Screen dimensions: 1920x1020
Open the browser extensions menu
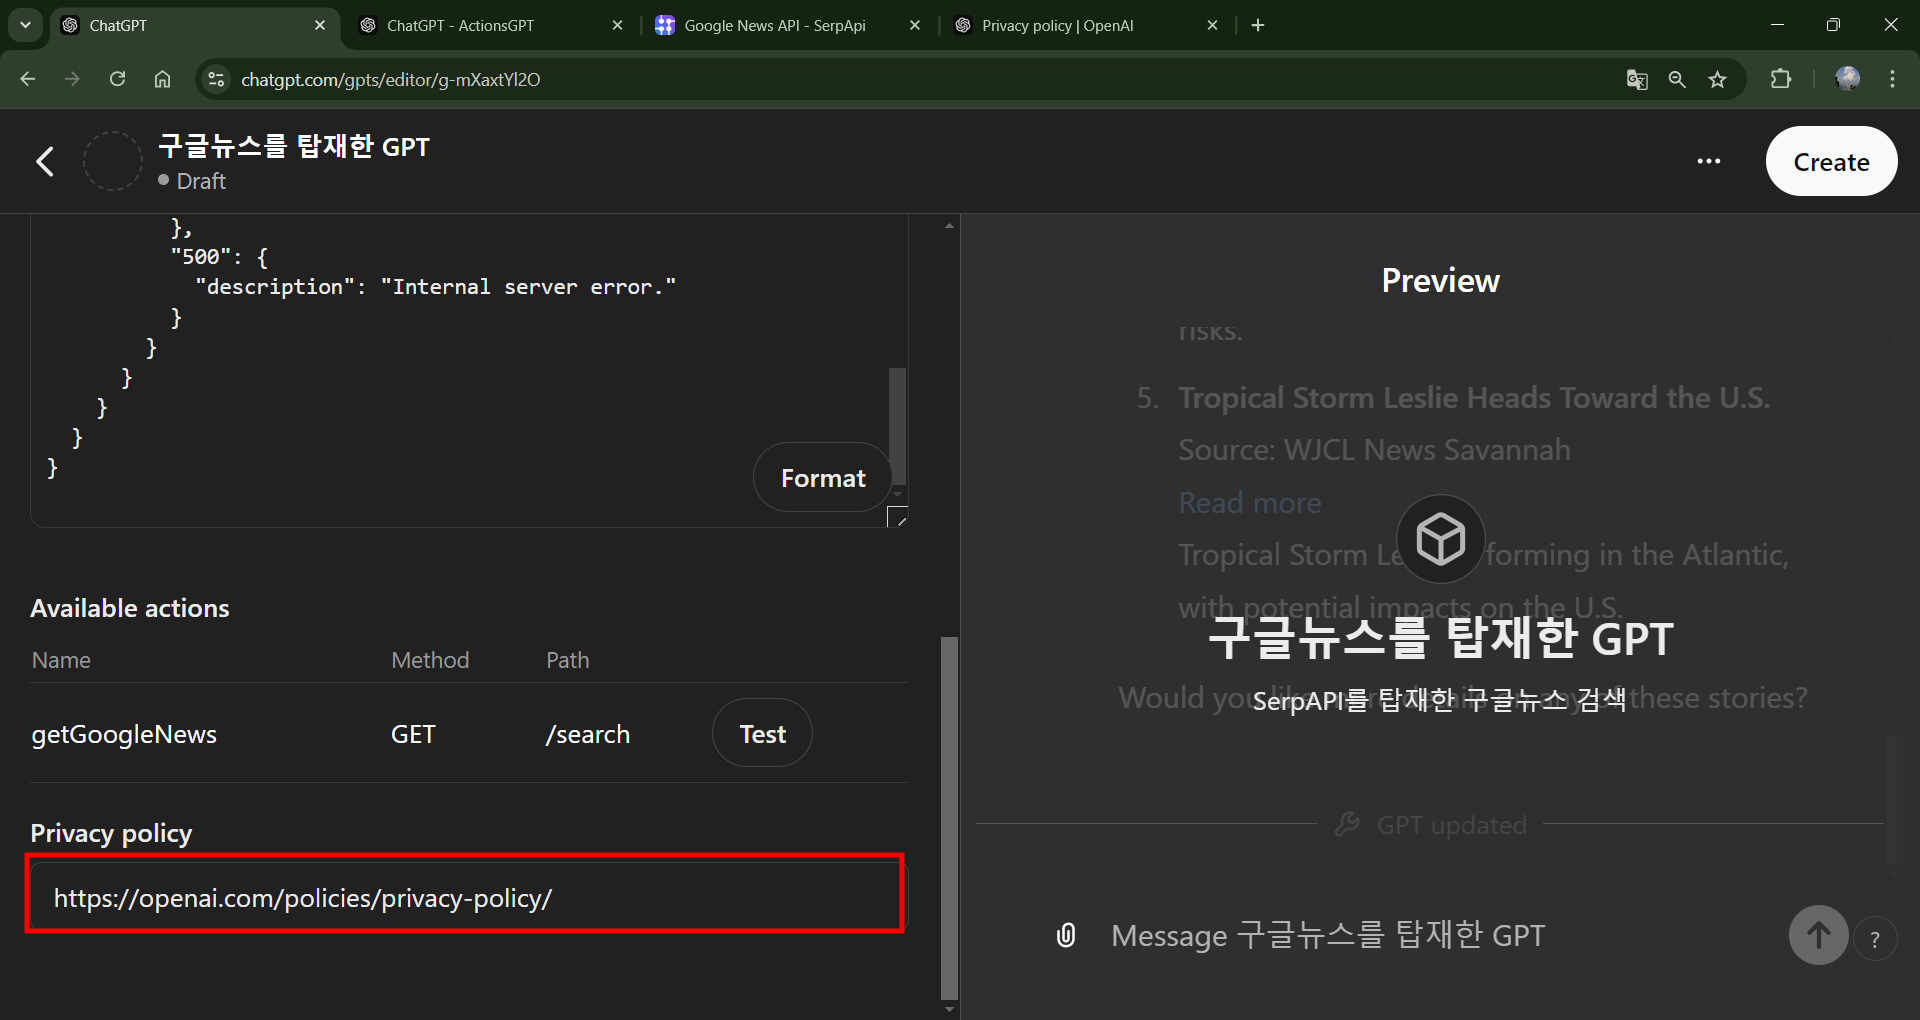(x=1781, y=79)
